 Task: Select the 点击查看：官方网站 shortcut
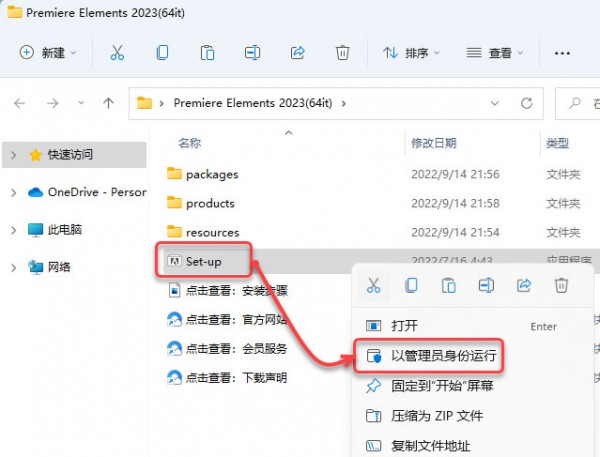pyautogui.click(x=227, y=320)
